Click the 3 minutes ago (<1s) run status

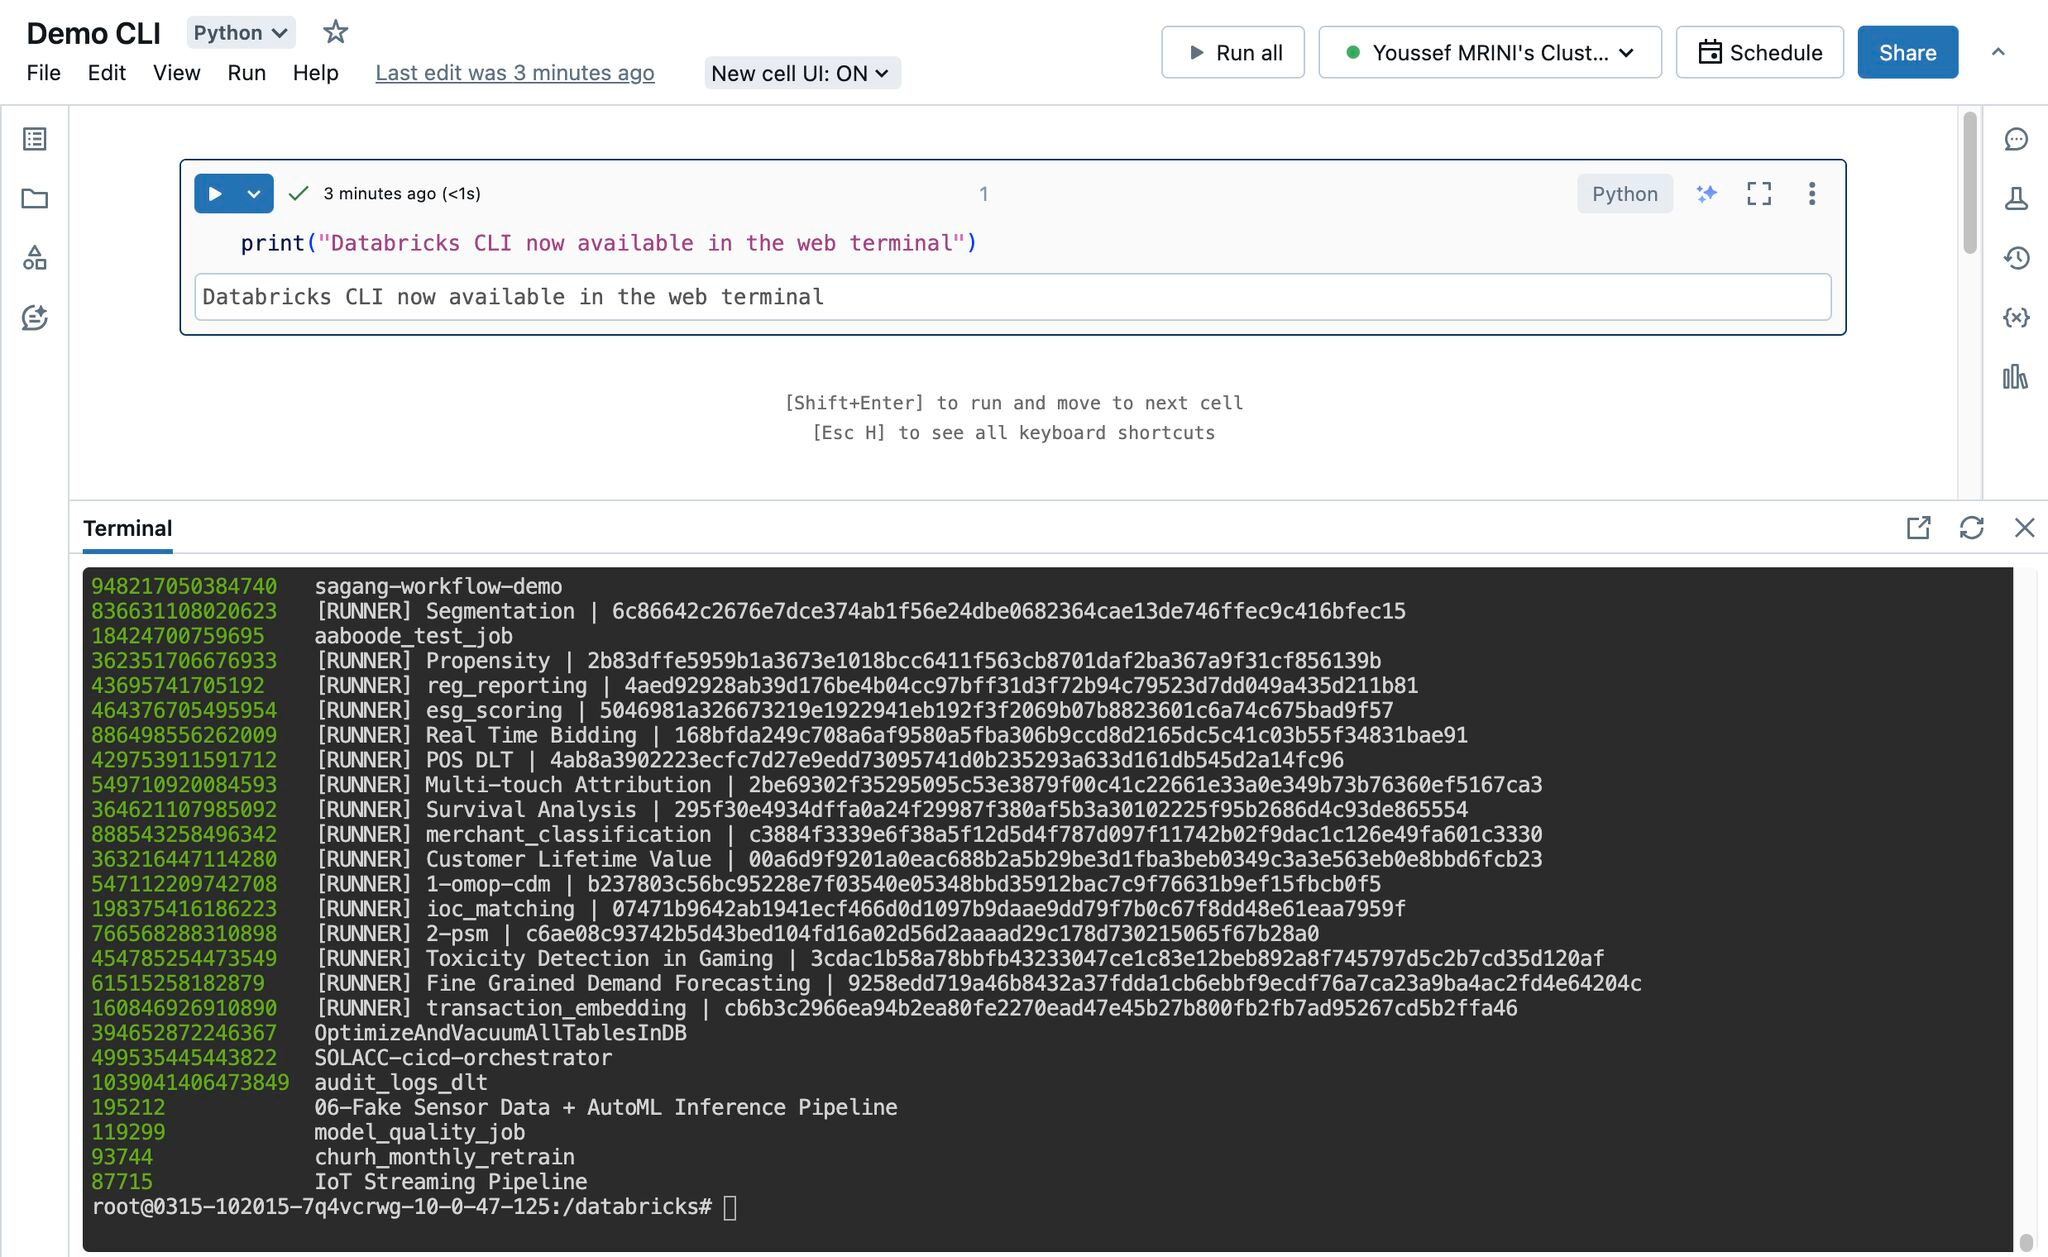pyautogui.click(x=402, y=194)
